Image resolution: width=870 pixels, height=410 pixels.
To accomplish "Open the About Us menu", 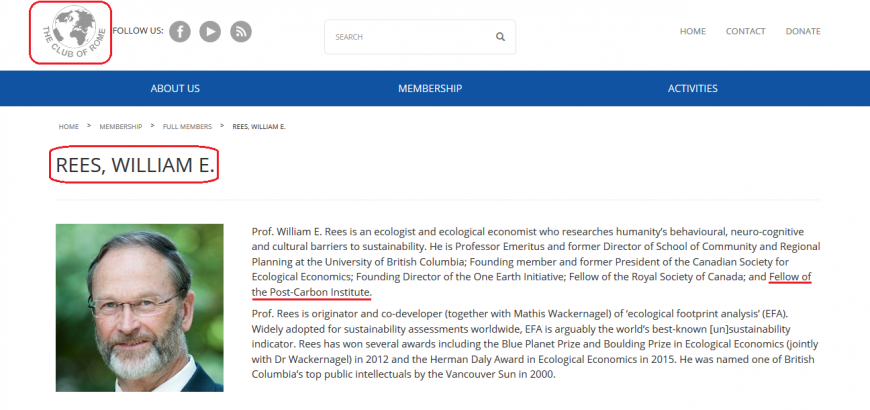I will point(175,88).
